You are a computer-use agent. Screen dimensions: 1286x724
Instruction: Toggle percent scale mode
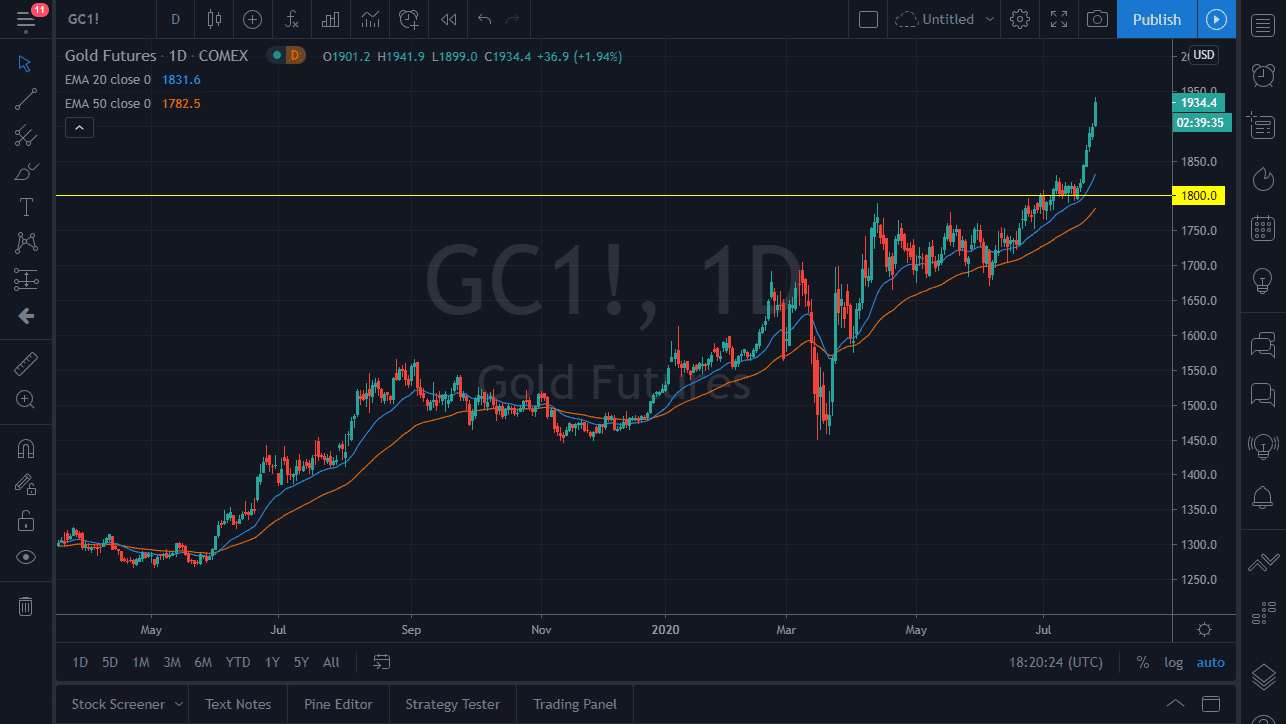pos(1142,662)
